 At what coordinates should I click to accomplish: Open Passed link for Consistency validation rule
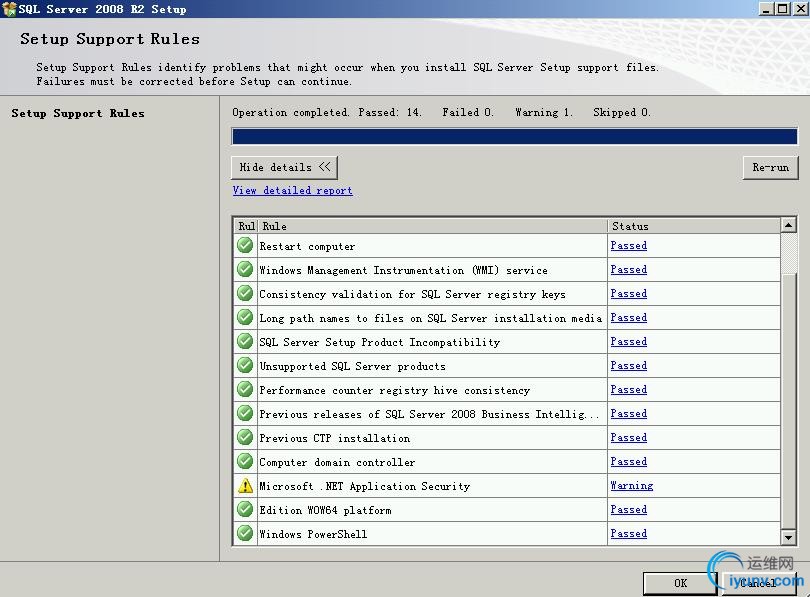(628, 294)
